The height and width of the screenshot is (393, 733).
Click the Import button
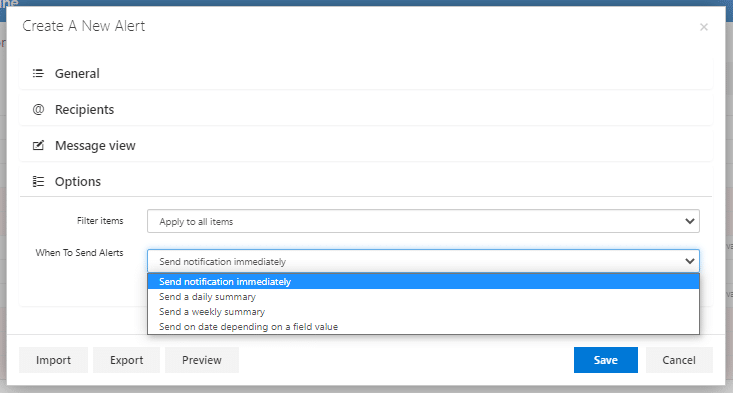[53, 360]
